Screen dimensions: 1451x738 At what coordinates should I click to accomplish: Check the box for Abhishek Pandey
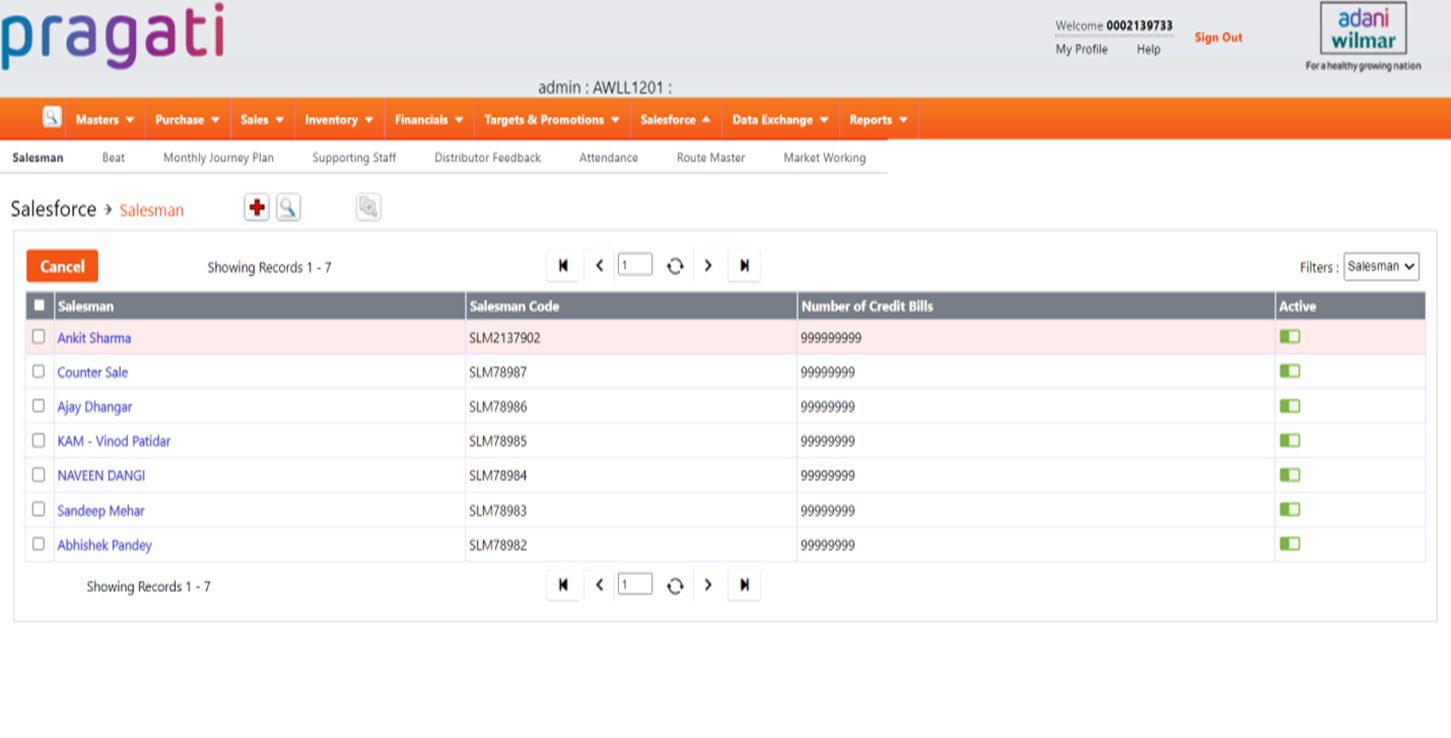click(39, 544)
